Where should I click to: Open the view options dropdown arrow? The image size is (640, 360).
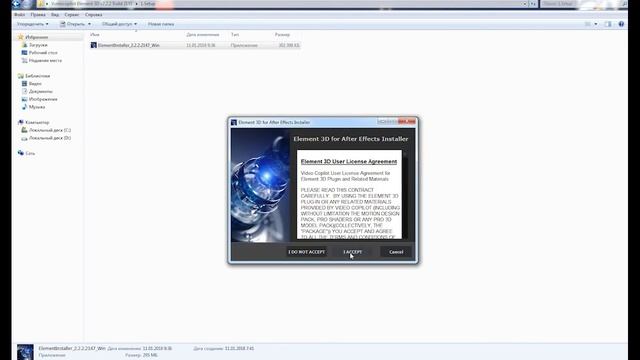click(x=596, y=24)
